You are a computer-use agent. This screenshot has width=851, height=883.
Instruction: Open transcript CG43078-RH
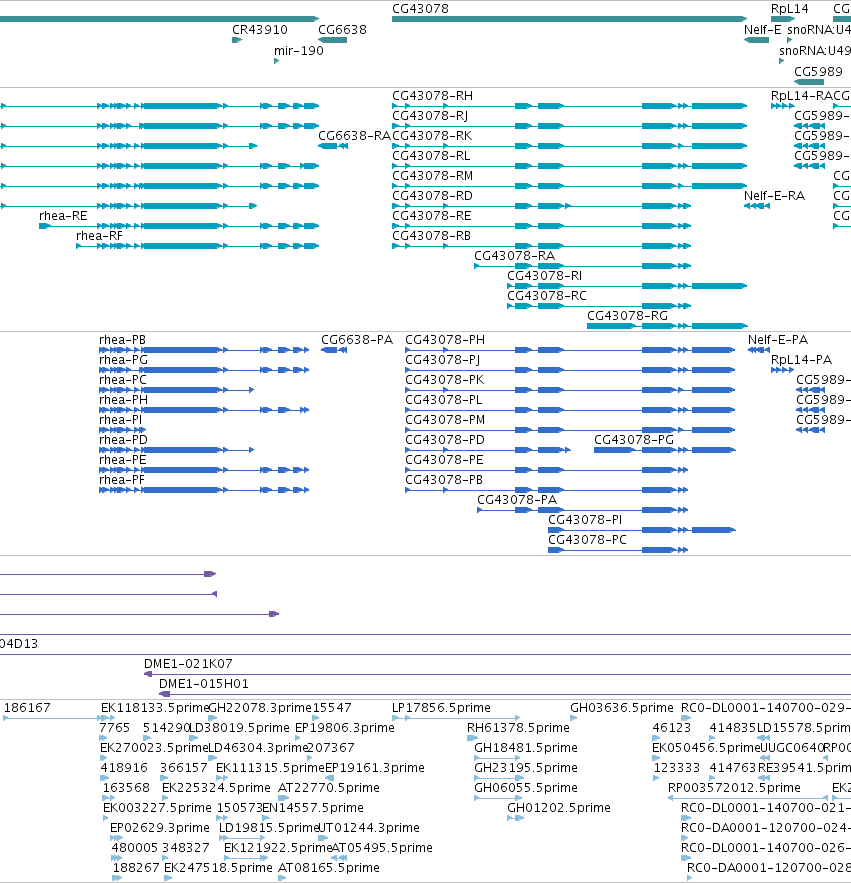569,106
